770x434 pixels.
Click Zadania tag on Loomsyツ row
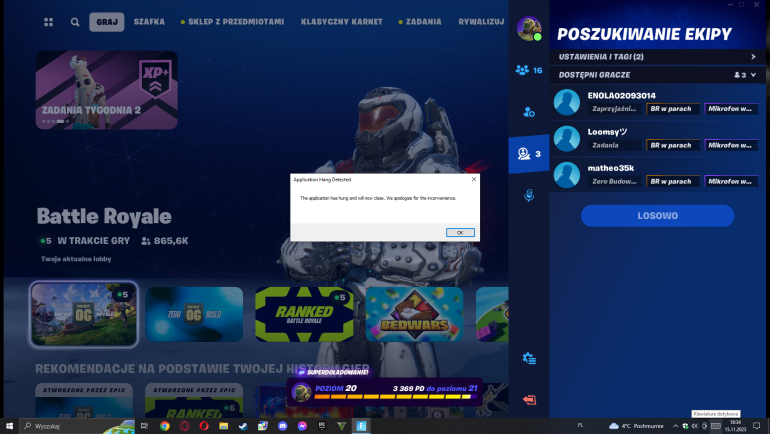click(x=614, y=145)
